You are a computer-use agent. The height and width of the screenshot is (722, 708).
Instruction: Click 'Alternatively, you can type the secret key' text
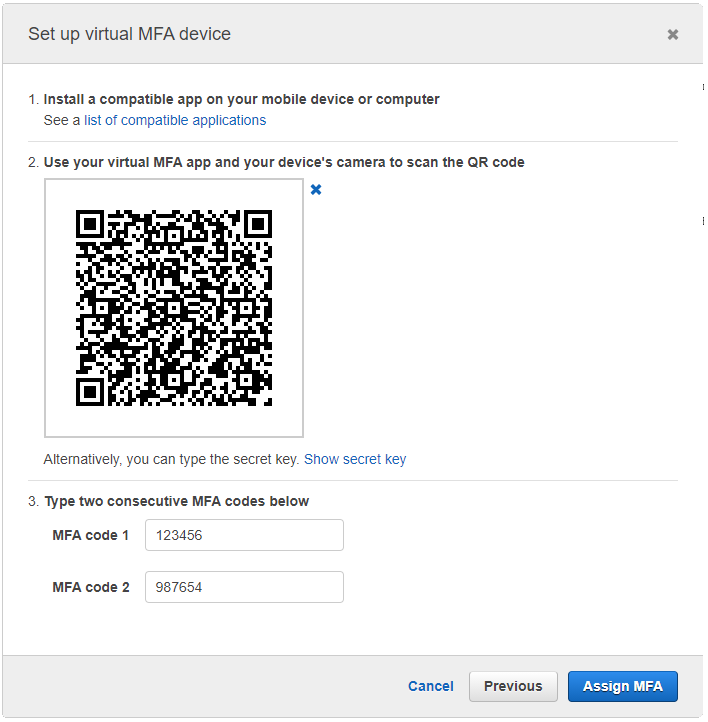tap(172, 459)
